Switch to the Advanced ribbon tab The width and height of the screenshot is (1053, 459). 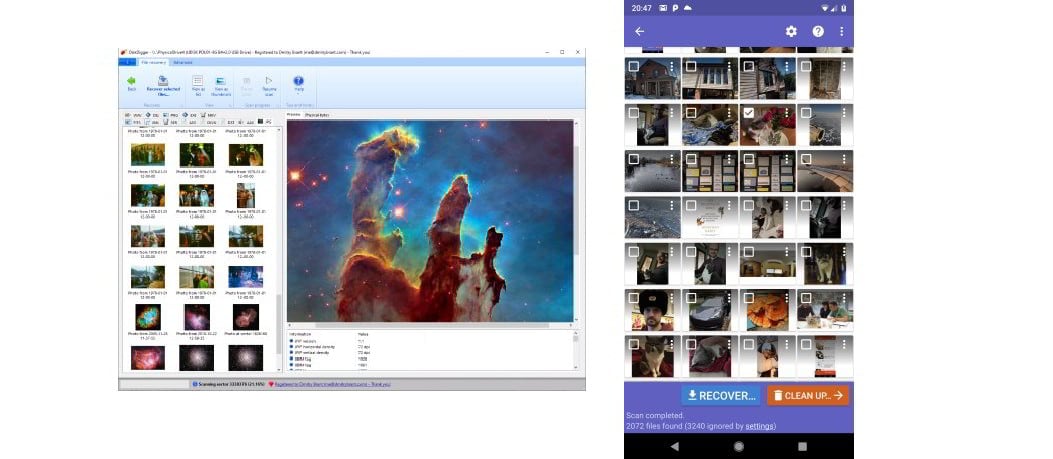(183, 62)
